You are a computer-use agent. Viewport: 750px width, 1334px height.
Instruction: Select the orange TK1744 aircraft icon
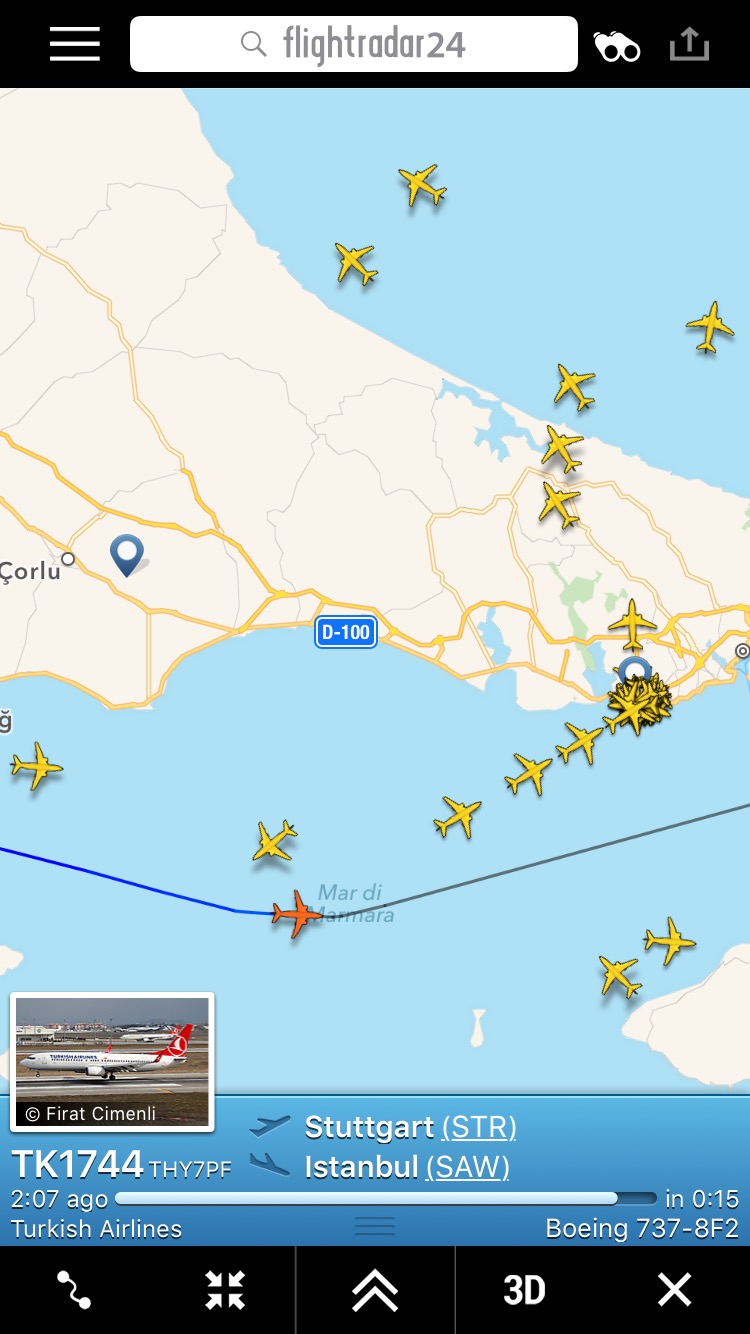coord(296,913)
